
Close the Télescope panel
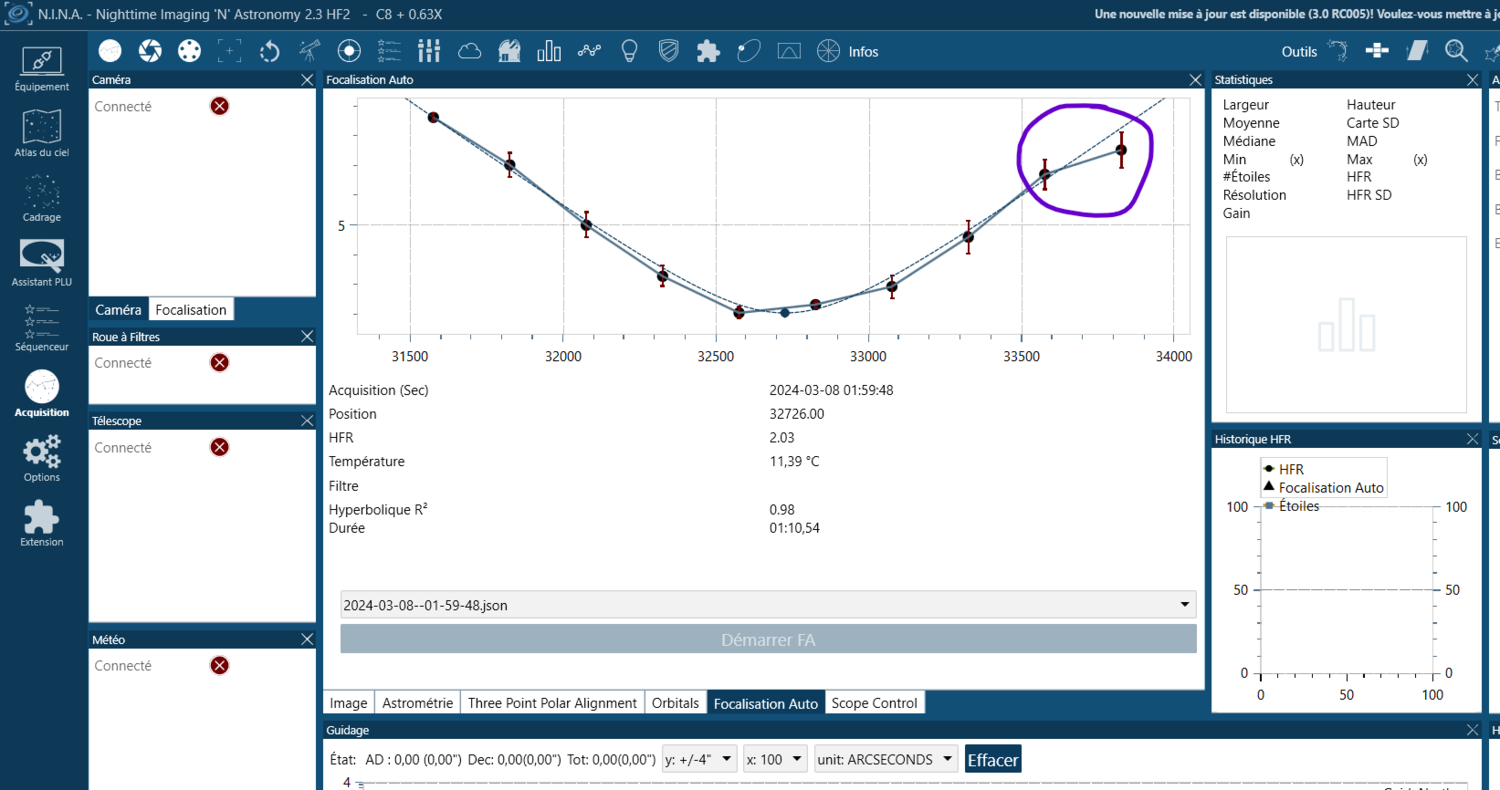click(x=307, y=421)
